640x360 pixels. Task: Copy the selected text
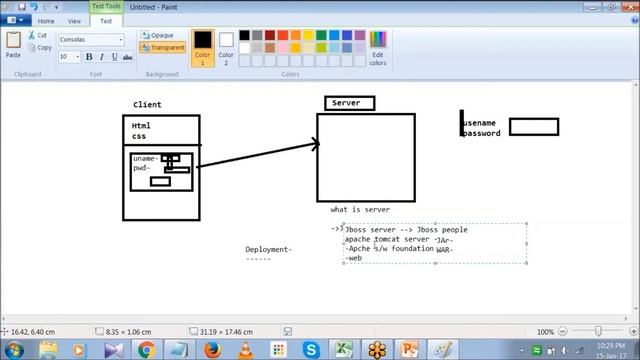[40, 48]
